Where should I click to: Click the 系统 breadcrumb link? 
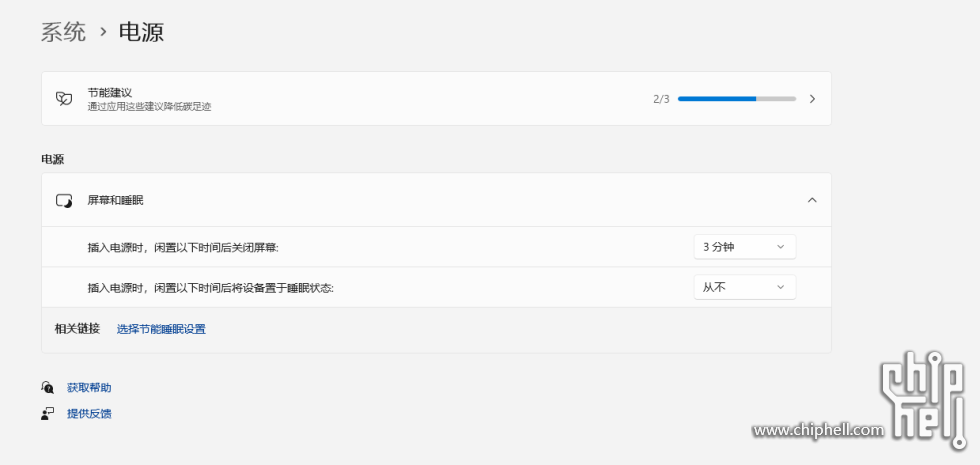pos(63,32)
